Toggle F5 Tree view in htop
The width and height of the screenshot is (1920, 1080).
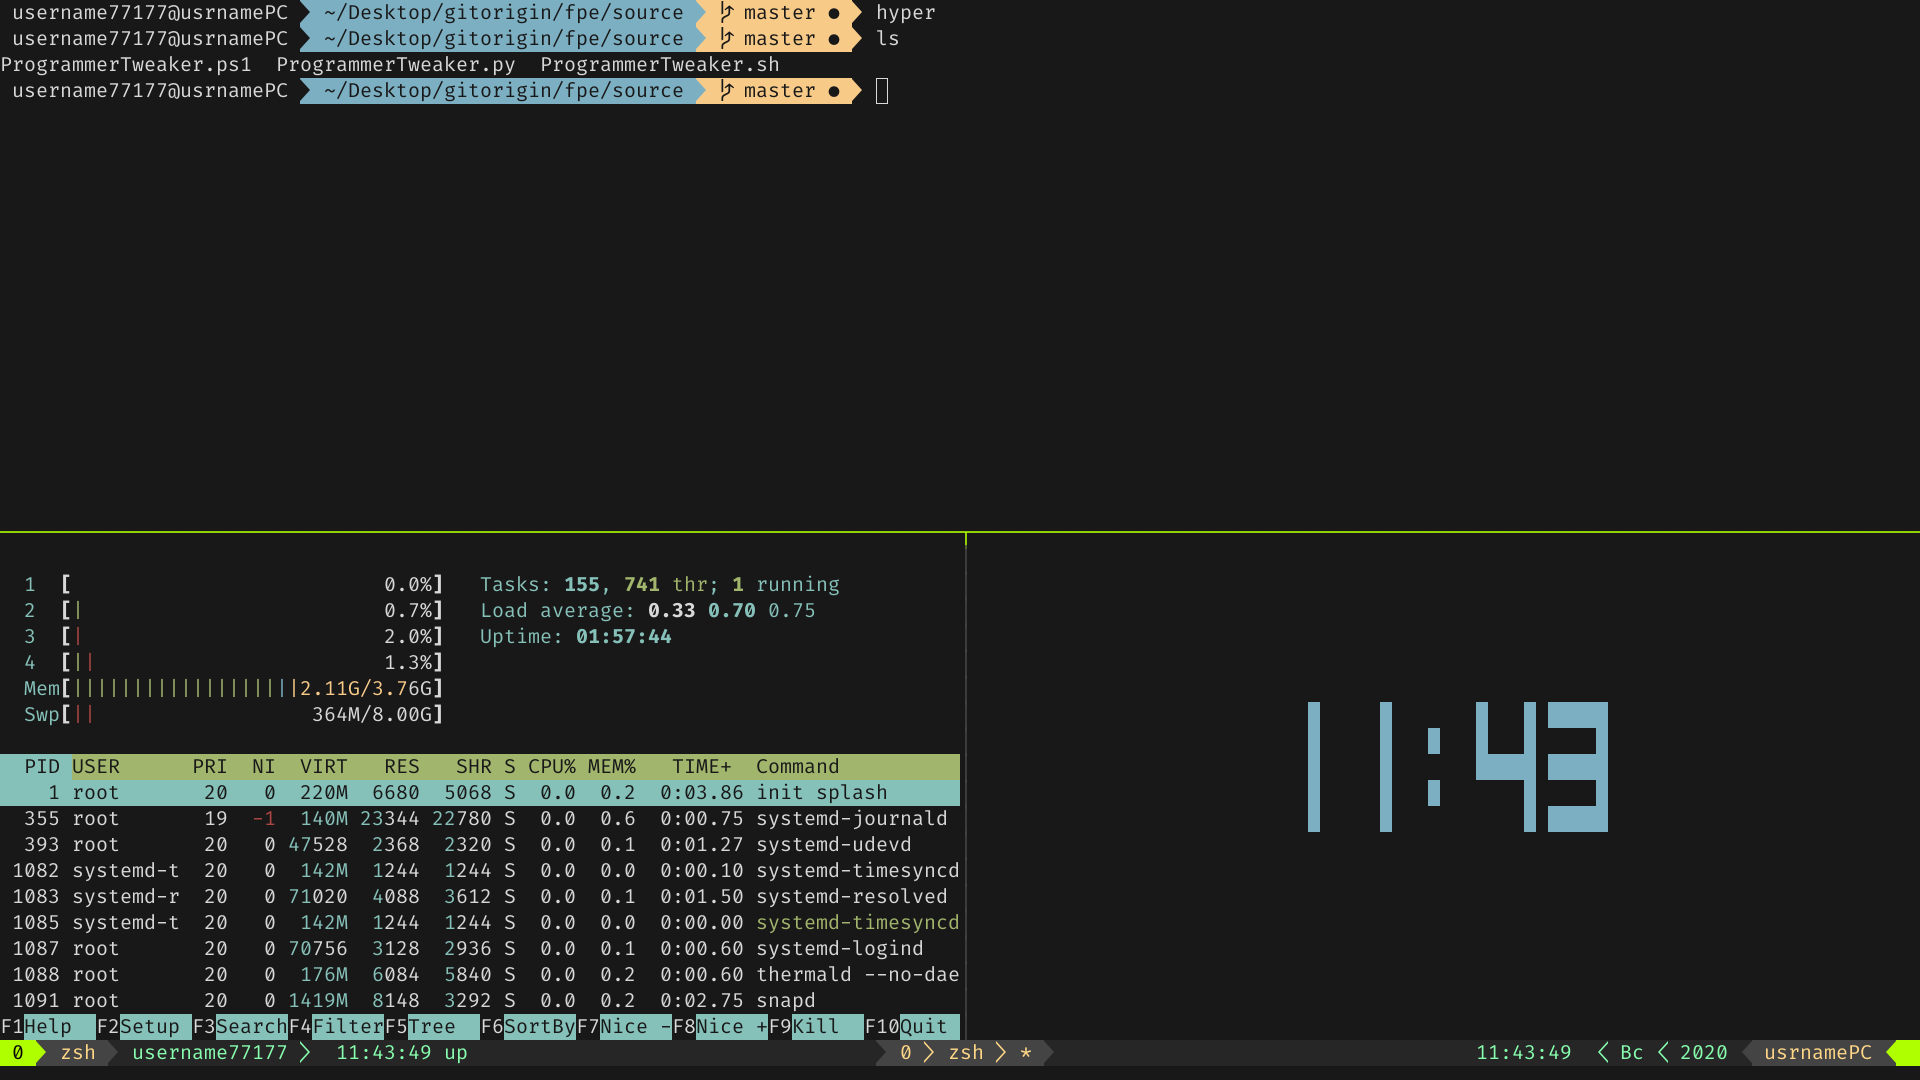click(432, 1027)
